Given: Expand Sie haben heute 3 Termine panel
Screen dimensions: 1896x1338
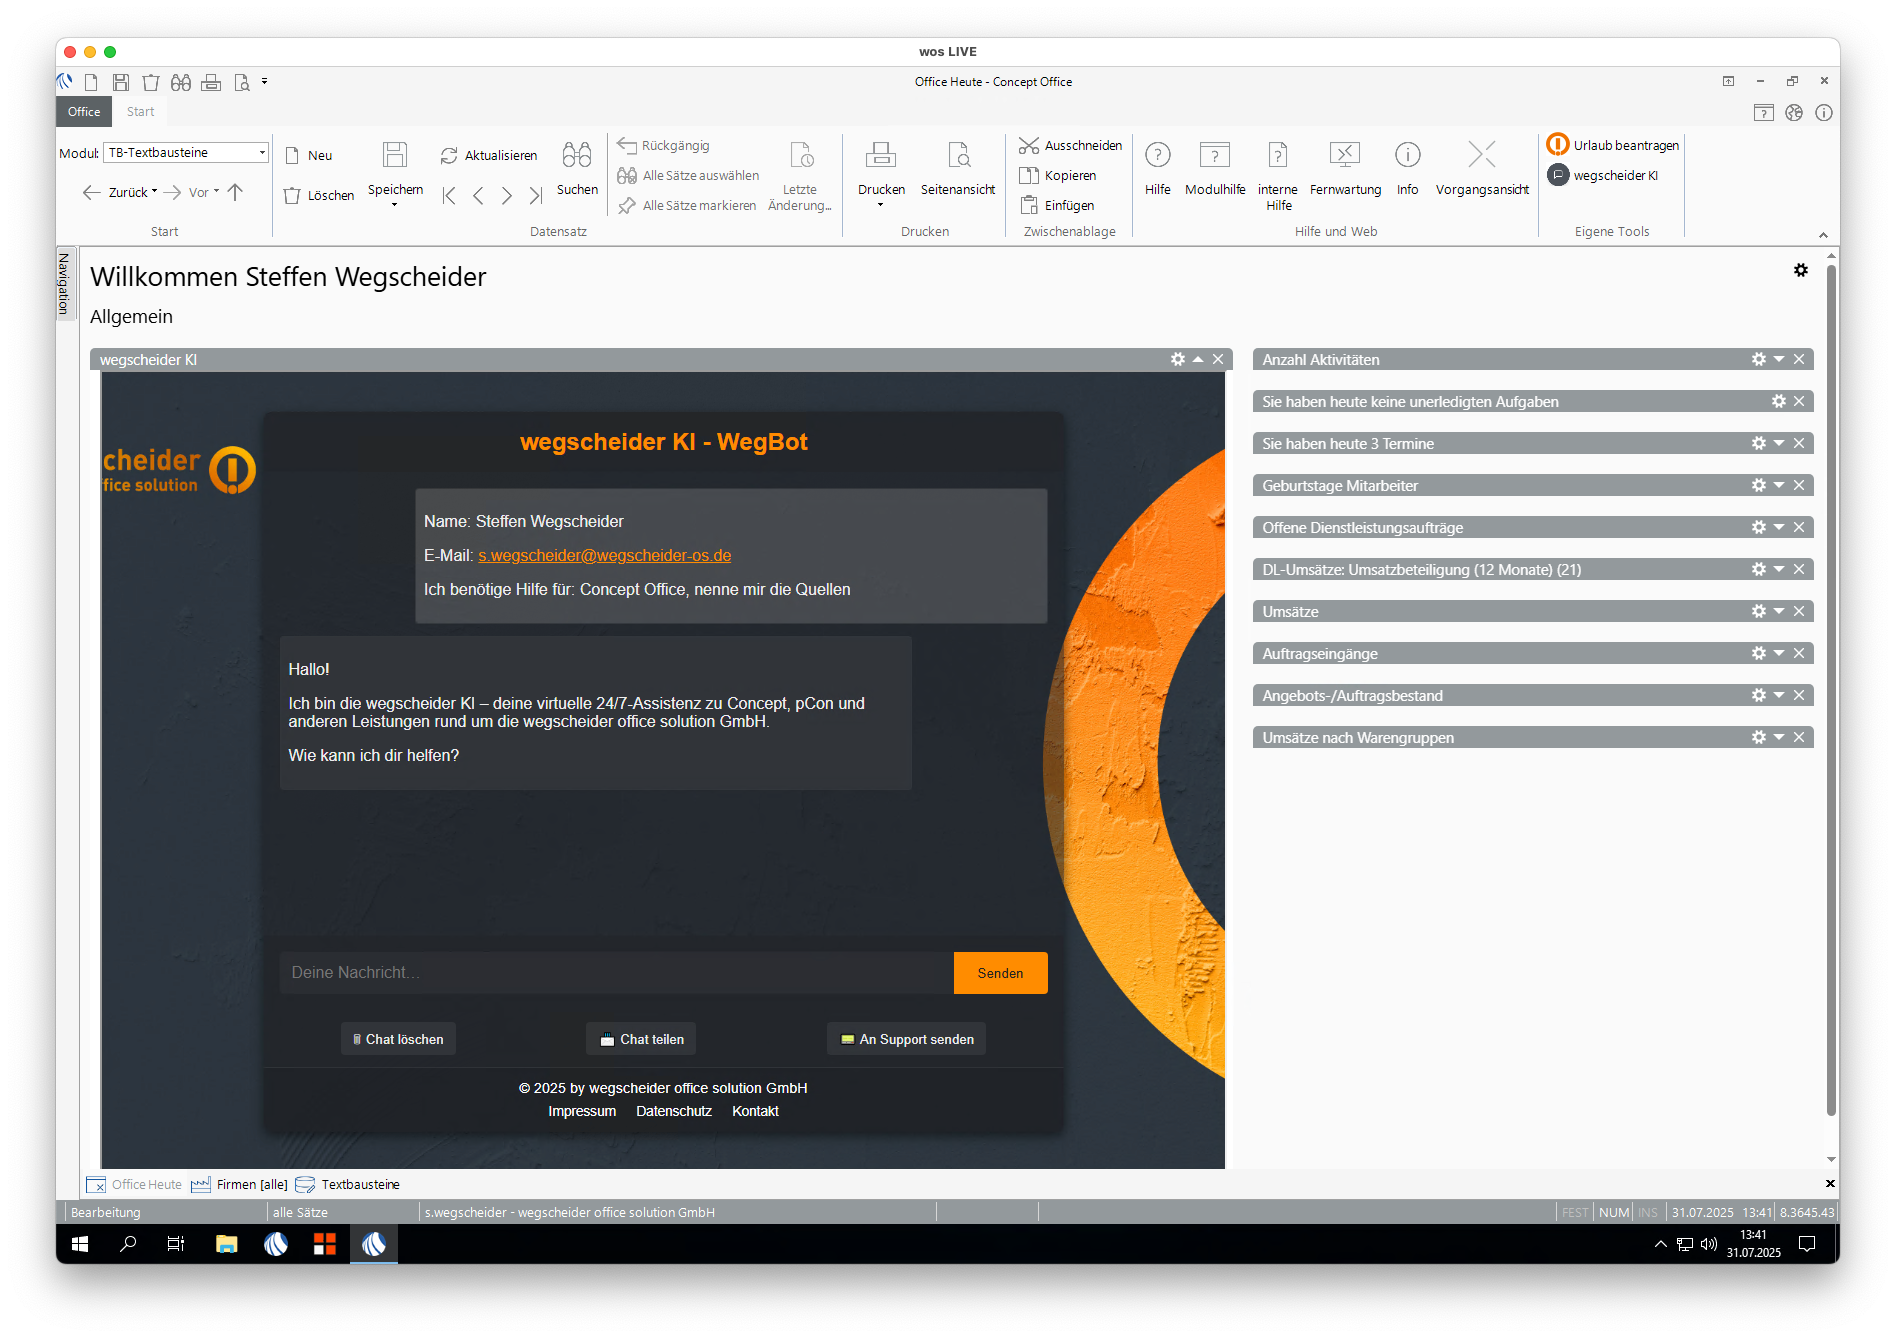Looking at the screenshot, I should point(1779,443).
